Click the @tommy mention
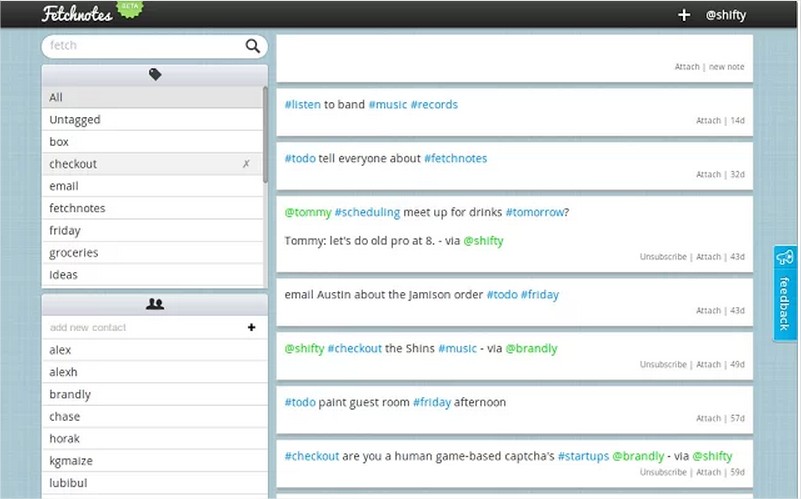The height and width of the screenshot is (499, 801). (x=308, y=212)
